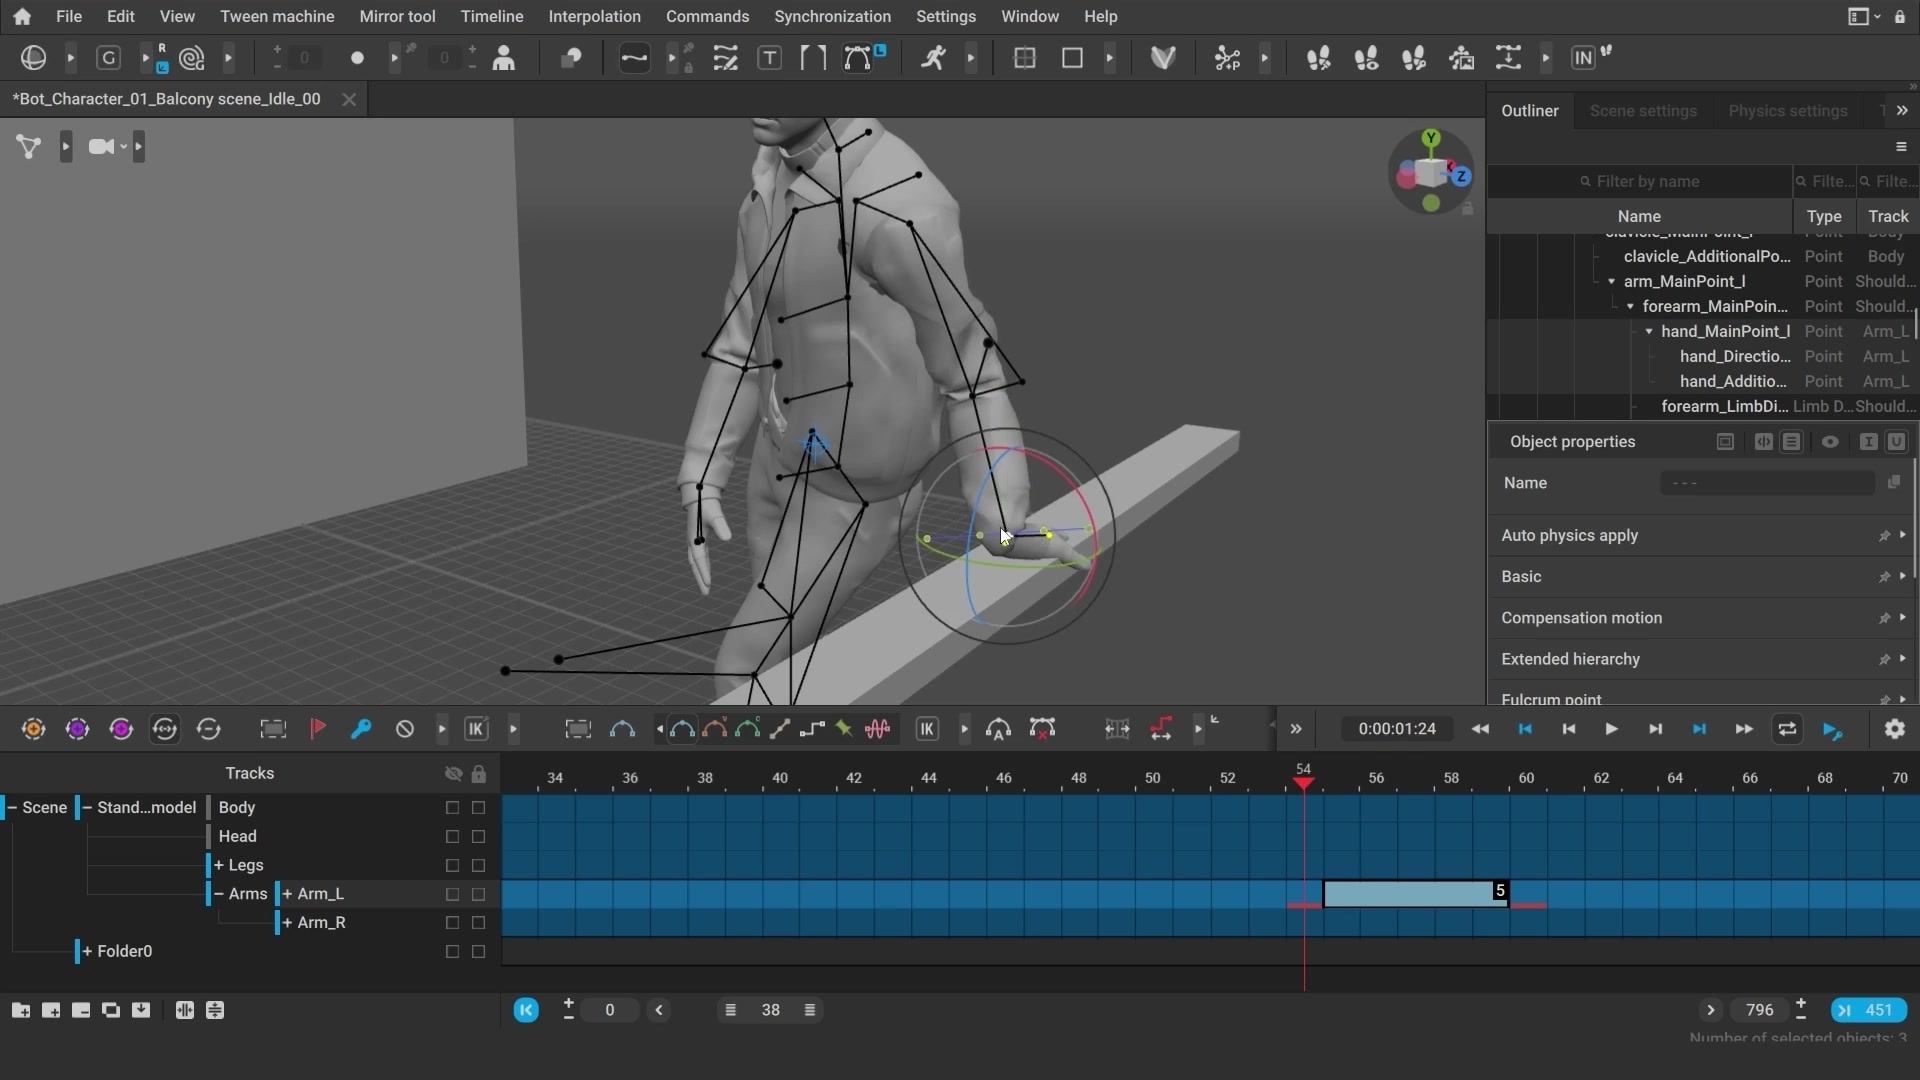
Task: Toggle the eye icon in Object properties
Action: point(1830,442)
